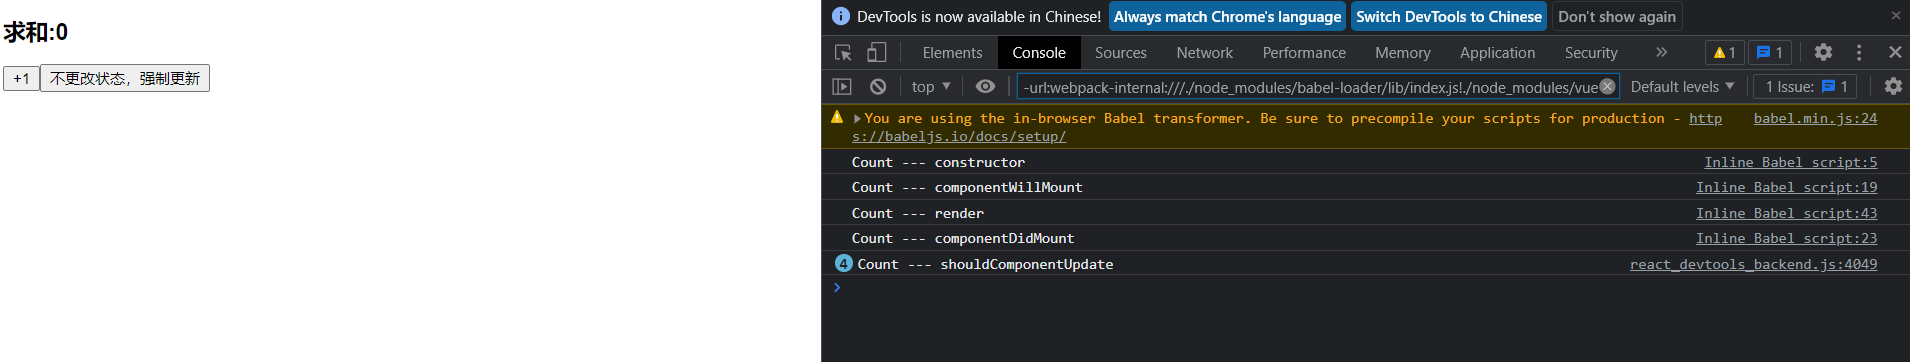Toggle the device toolbar icon

click(877, 53)
